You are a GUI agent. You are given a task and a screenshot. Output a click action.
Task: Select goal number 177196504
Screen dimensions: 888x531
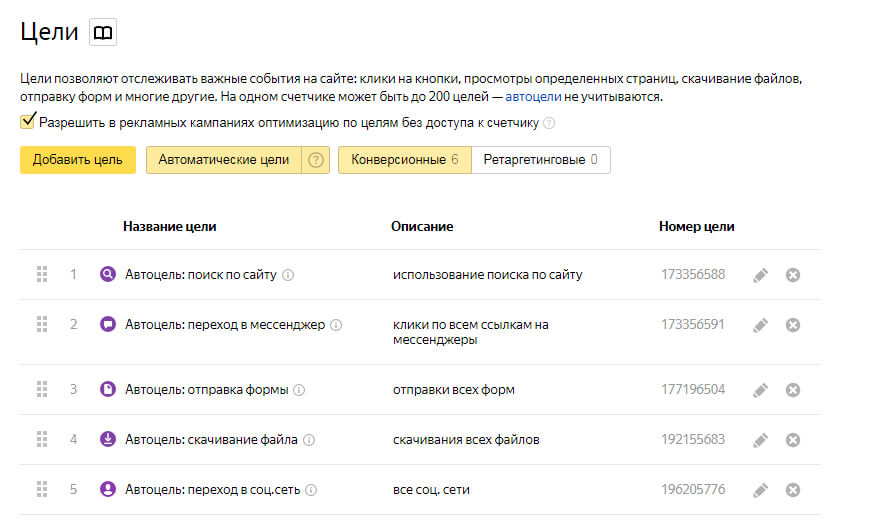[x=693, y=389]
